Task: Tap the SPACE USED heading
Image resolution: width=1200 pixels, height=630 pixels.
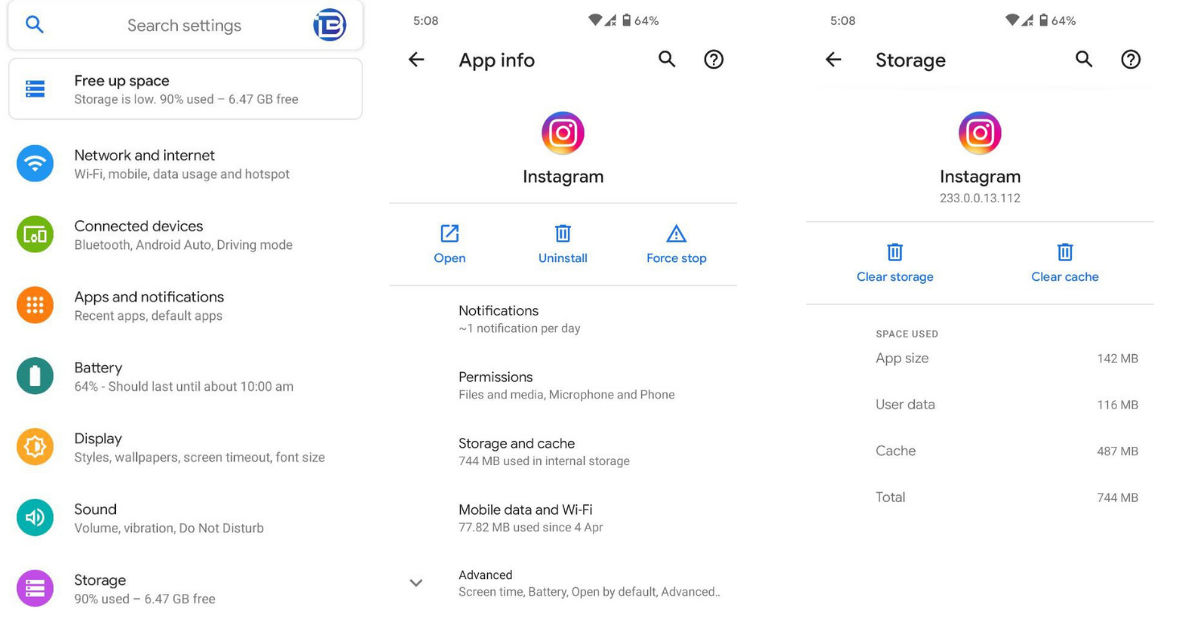Action: pyautogui.click(x=907, y=334)
